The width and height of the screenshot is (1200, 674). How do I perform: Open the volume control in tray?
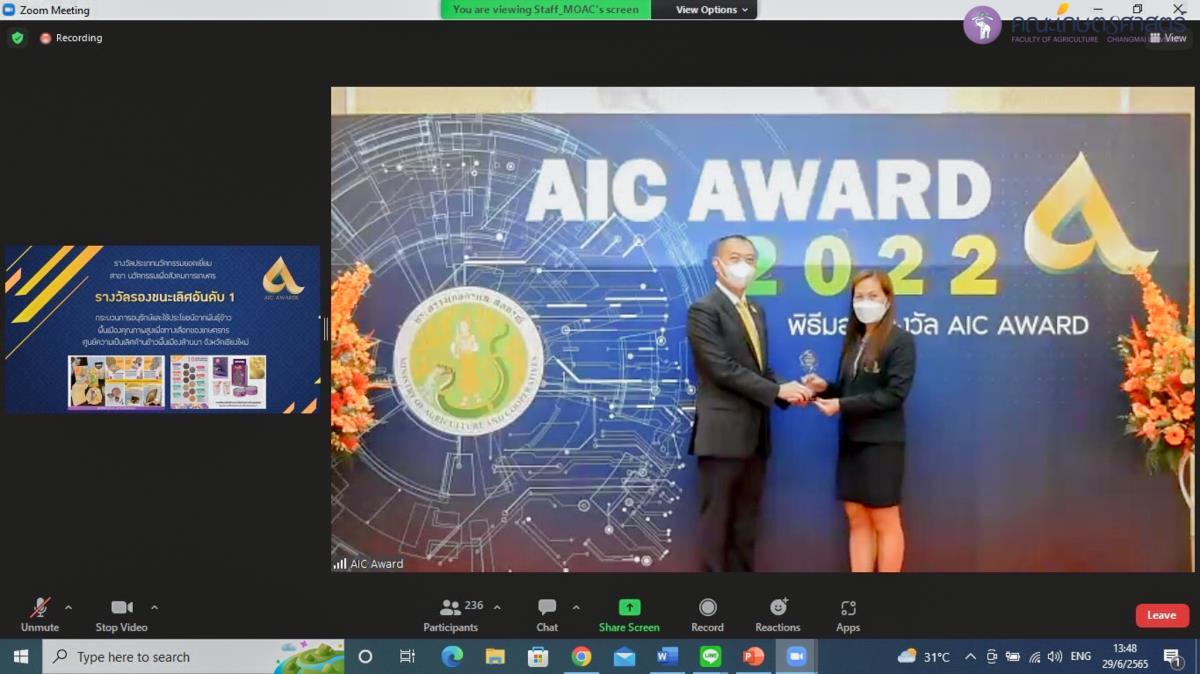(1055, 657)
